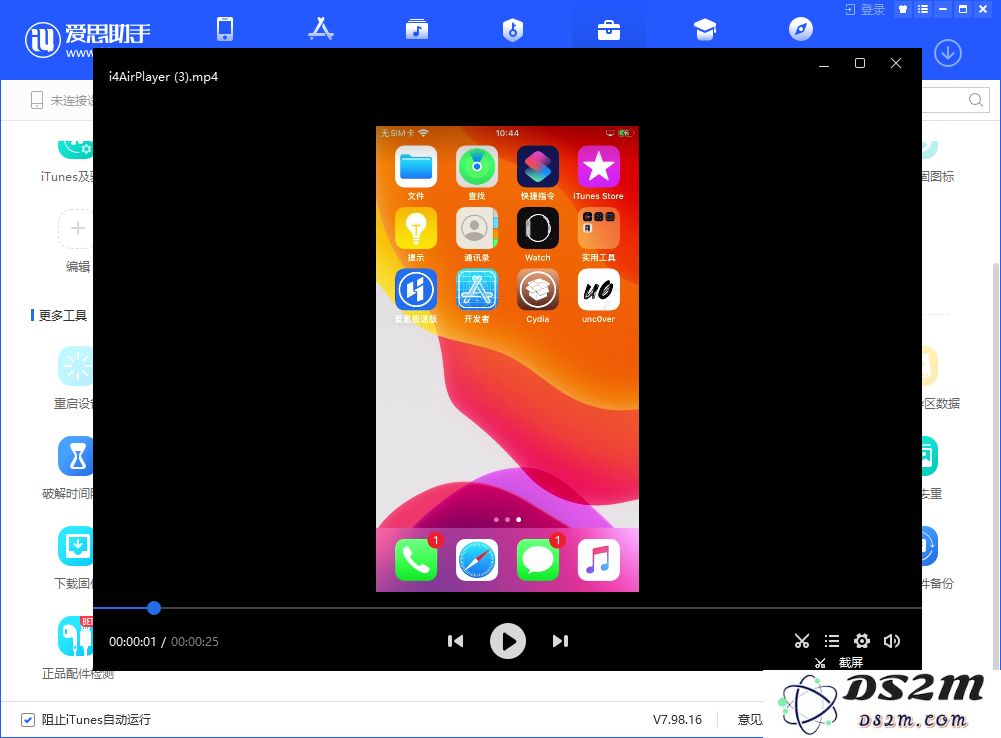1001x738 pixels.
Task: Click the 开发者 developer app icon in video
Action: click(477, 289)
